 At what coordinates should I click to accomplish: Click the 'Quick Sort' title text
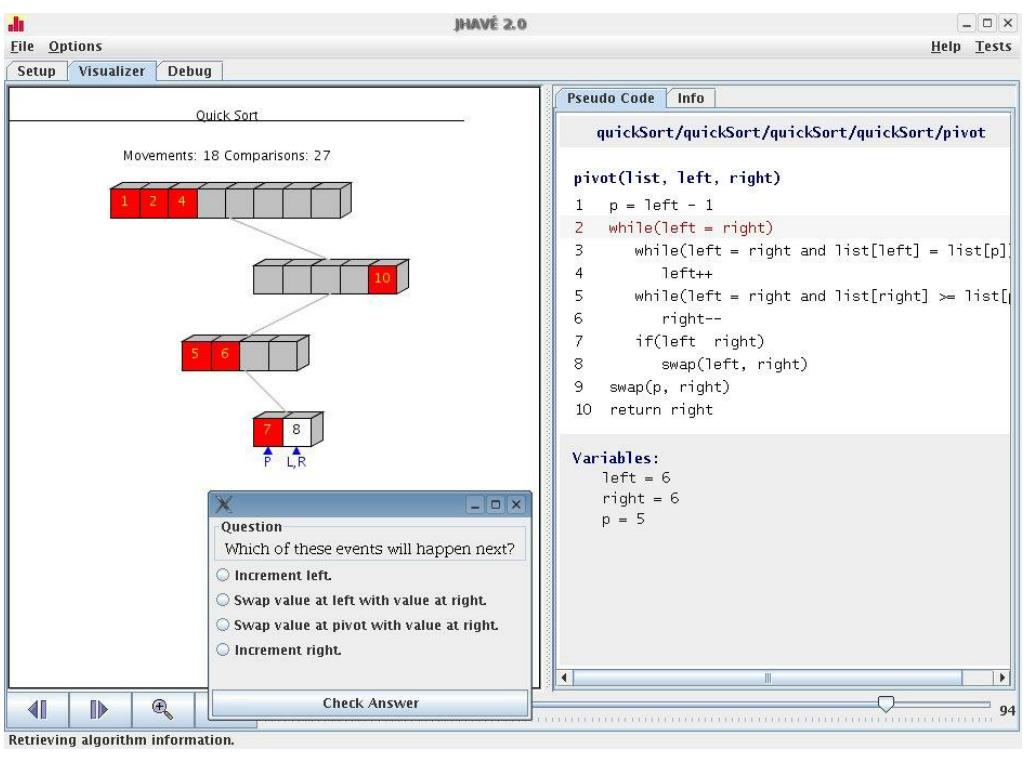[x=227, y=115]
